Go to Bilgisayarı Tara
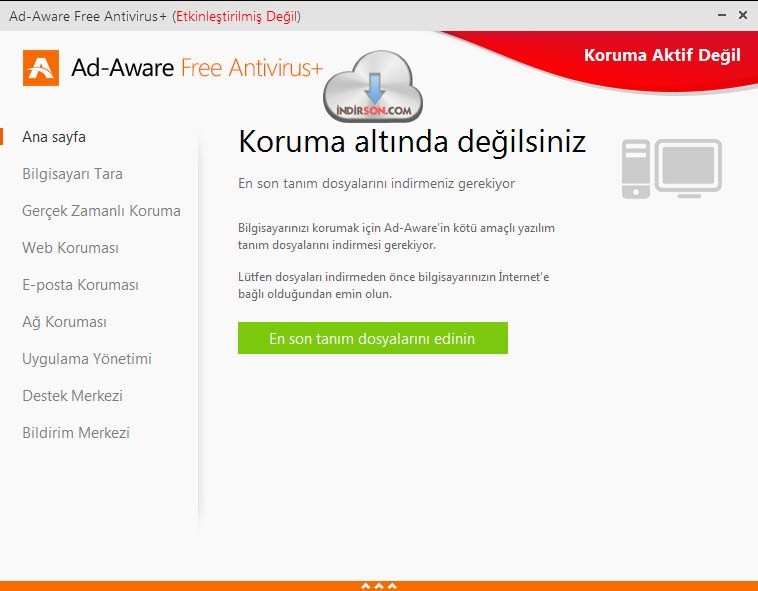Viewport: 758px width, 591px height. 73,174
